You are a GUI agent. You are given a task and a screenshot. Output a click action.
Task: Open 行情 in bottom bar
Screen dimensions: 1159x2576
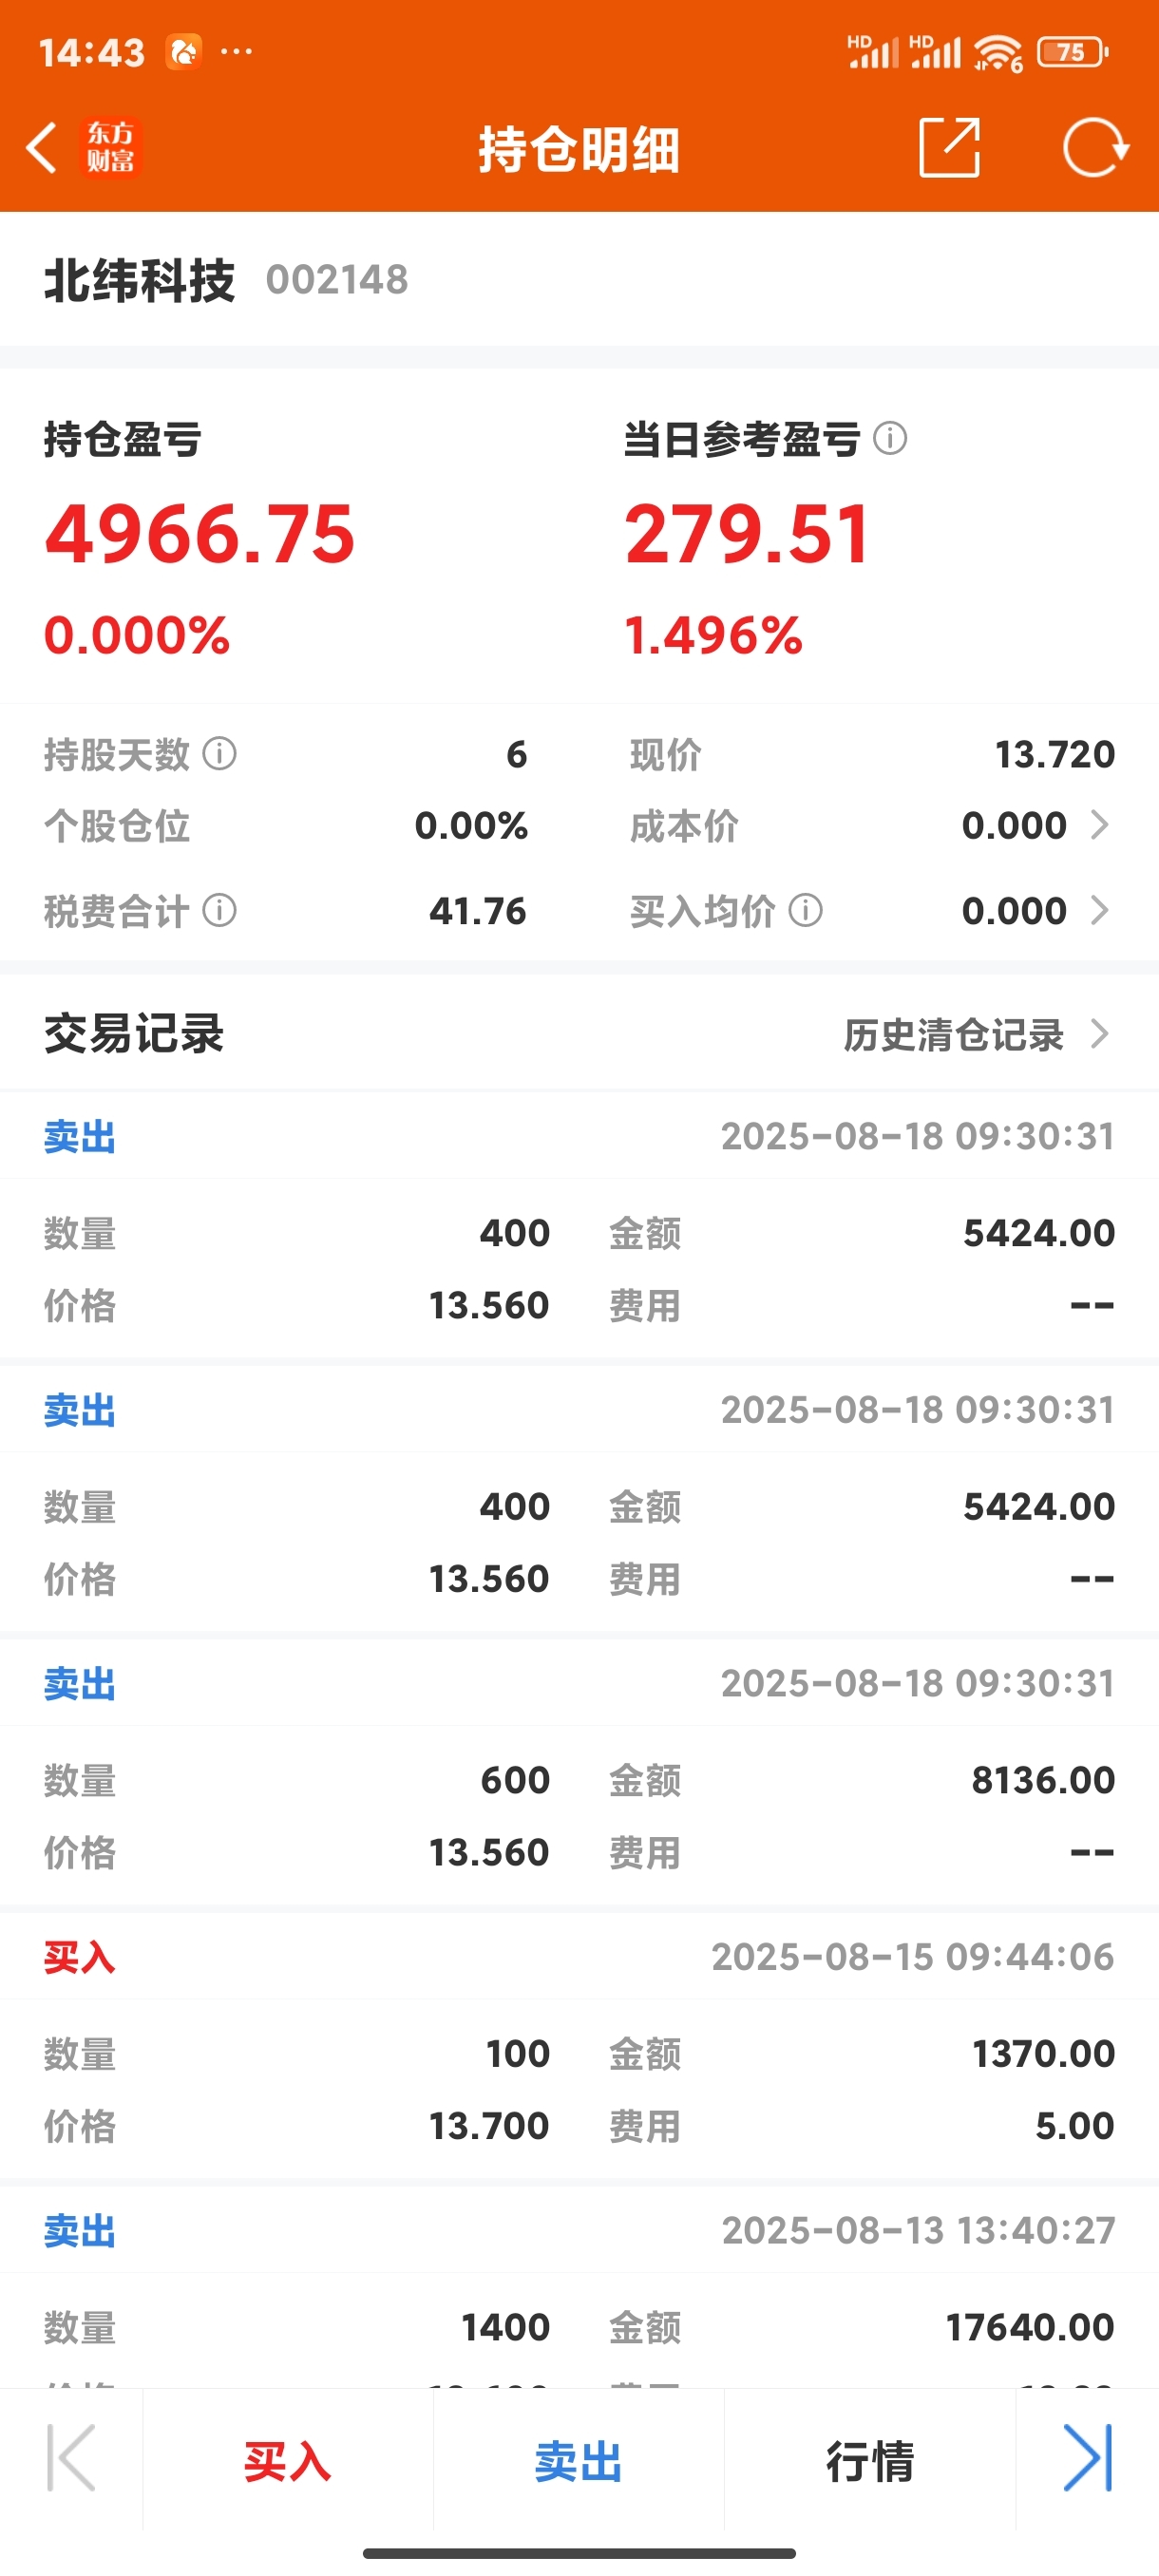(870, 2460)
